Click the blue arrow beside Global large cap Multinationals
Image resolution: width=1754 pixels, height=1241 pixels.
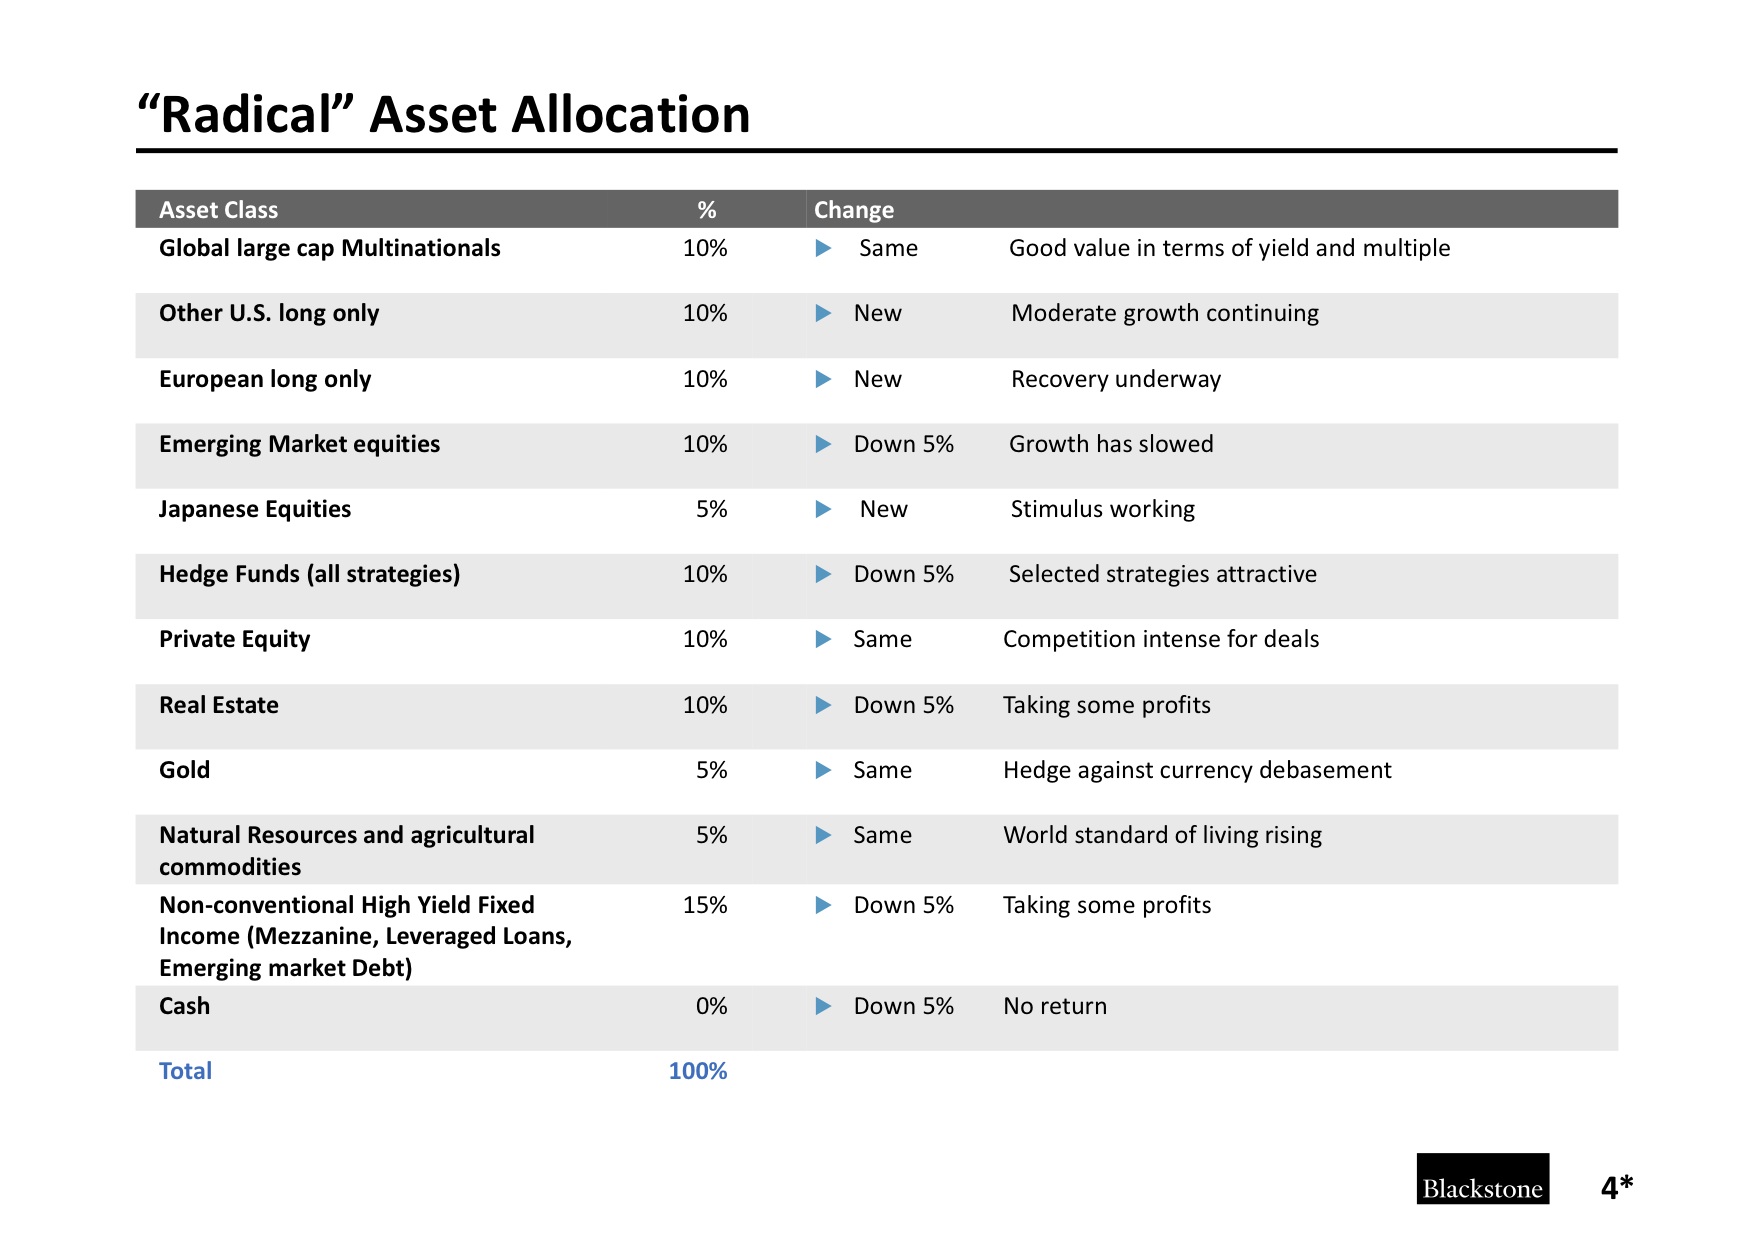coord(823,248)
